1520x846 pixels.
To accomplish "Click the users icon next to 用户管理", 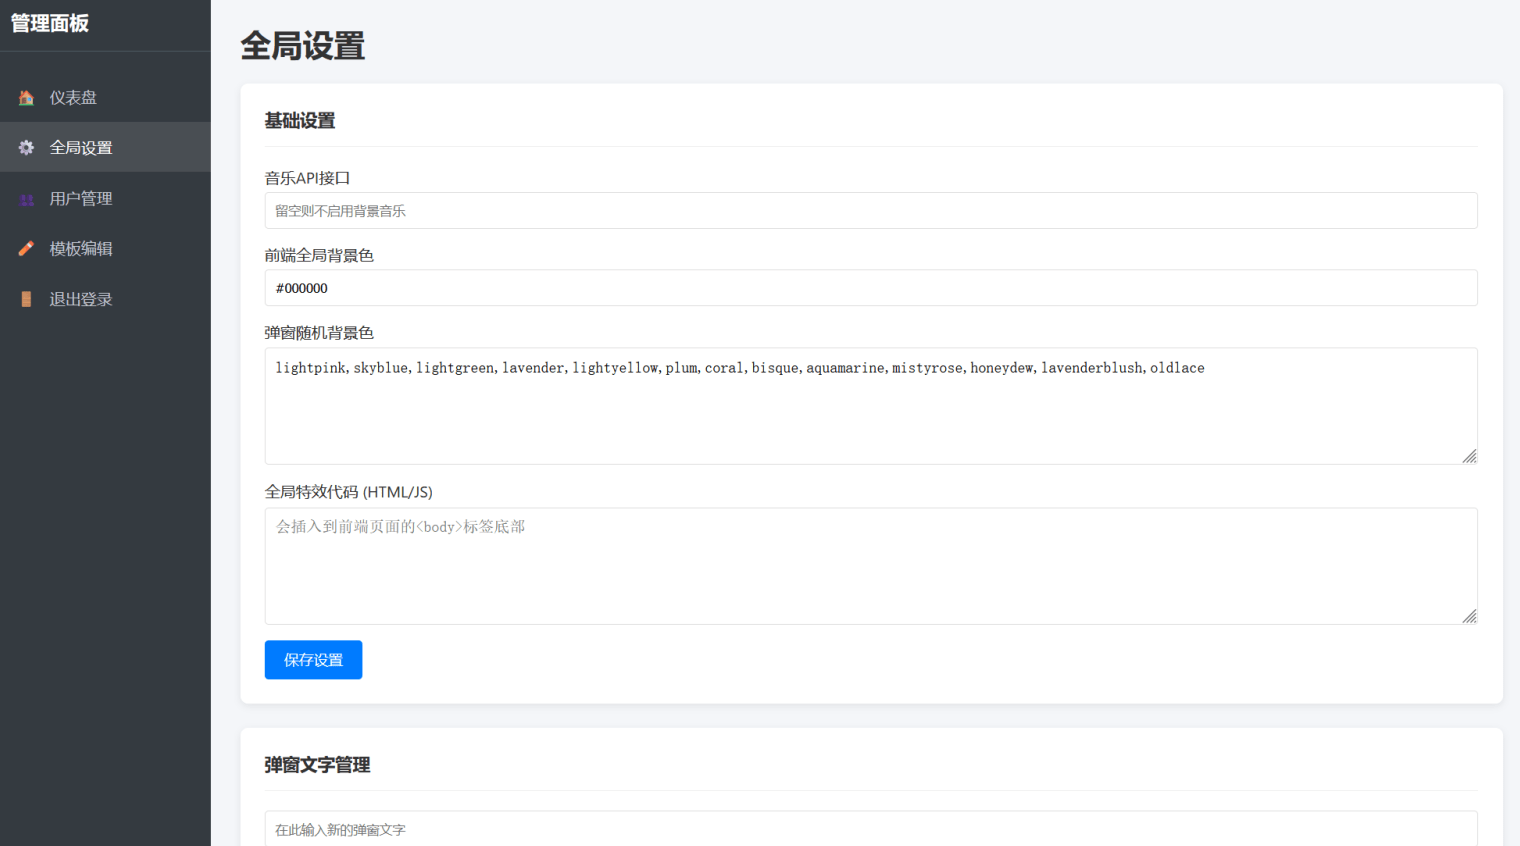I will coord(25,198).
